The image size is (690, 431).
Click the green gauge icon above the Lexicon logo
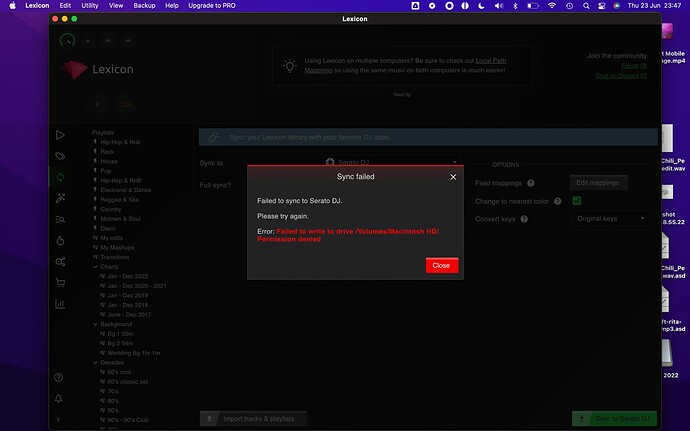[x=67, y=41]
